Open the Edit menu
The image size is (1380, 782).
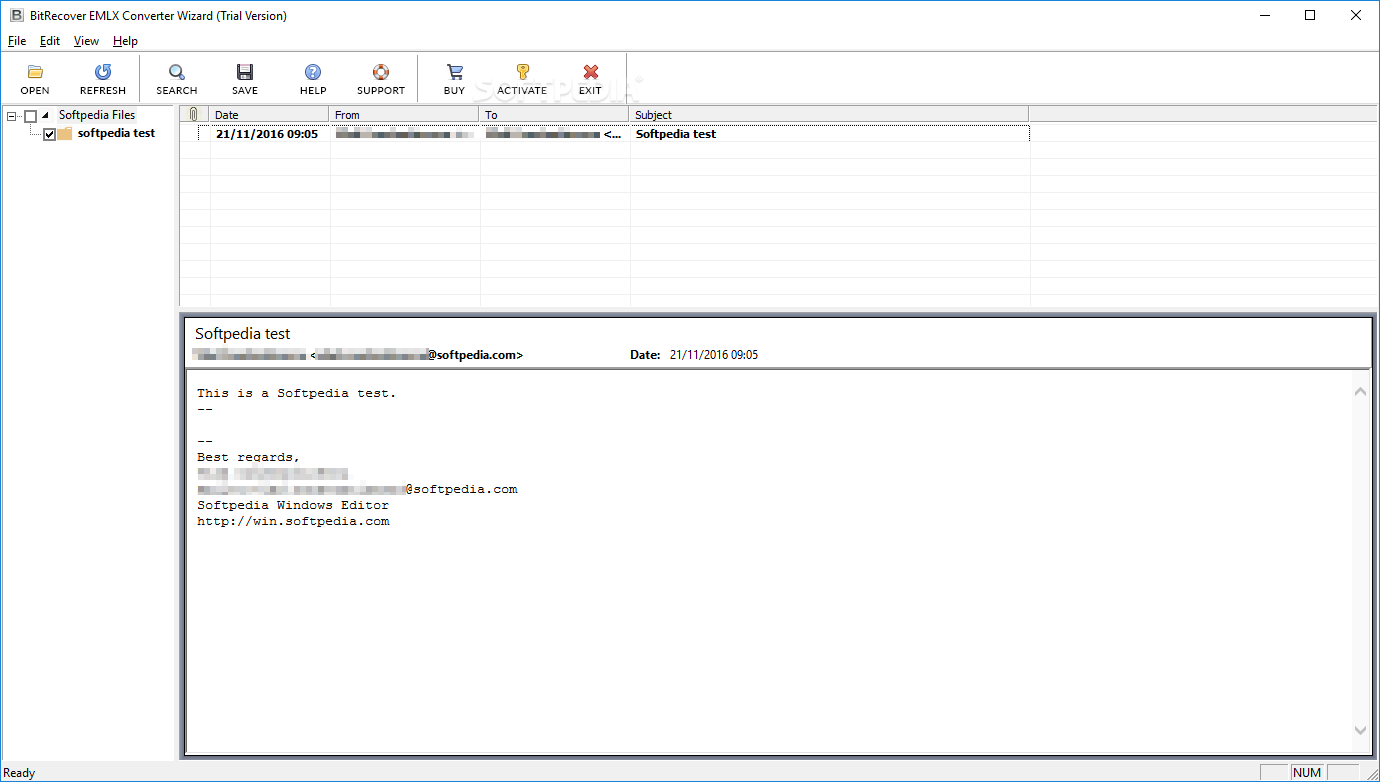click(x=50, y=41)
